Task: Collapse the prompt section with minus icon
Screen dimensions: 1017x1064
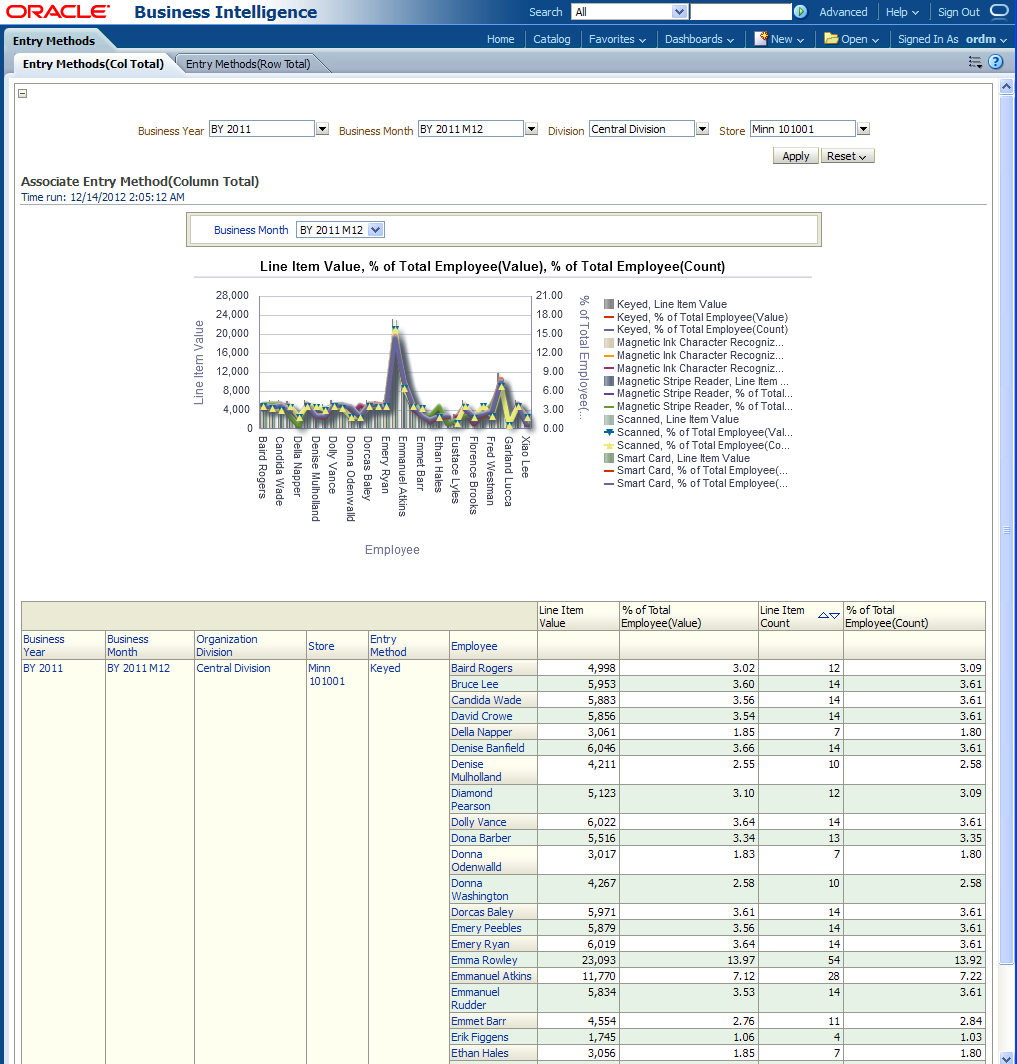Action: (23, 93)
